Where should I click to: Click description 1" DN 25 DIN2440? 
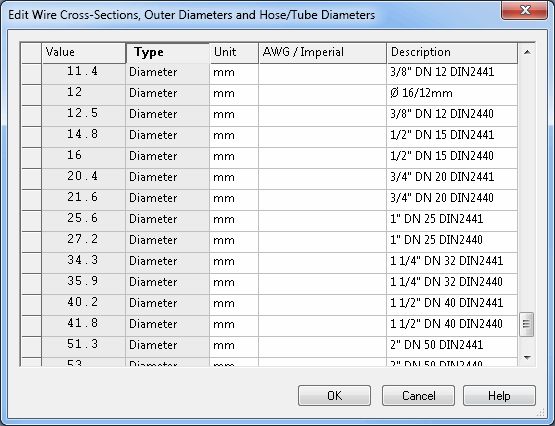point(452,242)
